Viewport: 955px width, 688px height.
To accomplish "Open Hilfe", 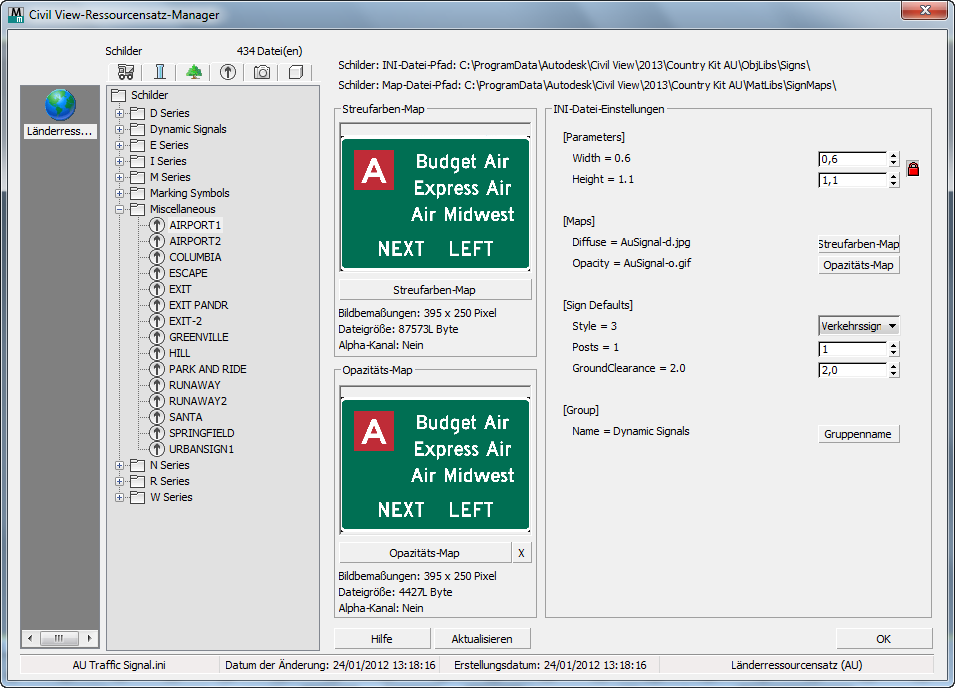I will (382, 639).
